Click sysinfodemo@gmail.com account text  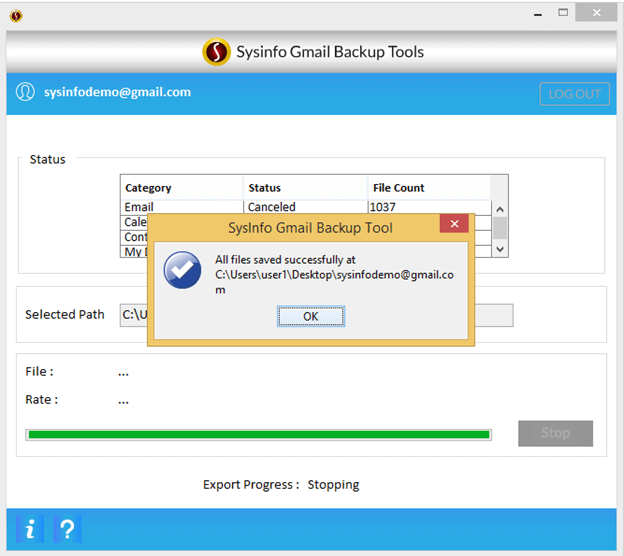[x=117, y=92]
